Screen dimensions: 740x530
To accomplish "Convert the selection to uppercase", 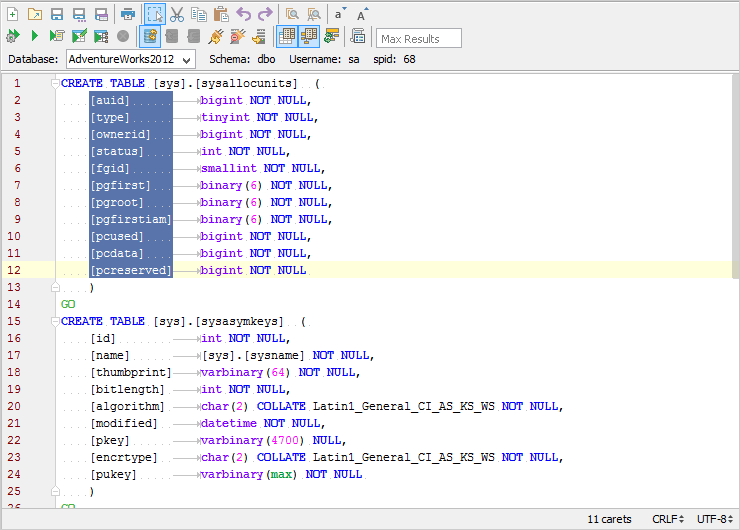I will coord(362,15).
